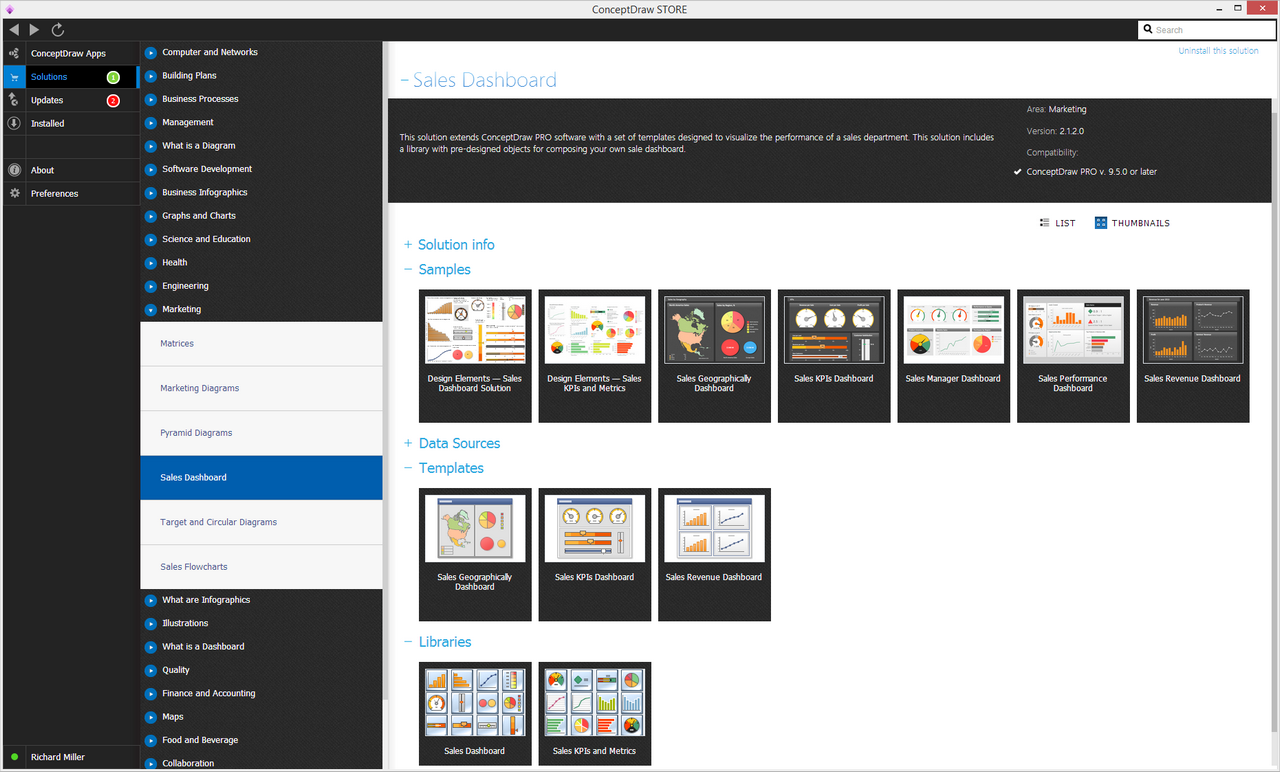Click the green Solutions badge showing 1
This screenshot has height=772, width=1280.
[x=113, y=77]
